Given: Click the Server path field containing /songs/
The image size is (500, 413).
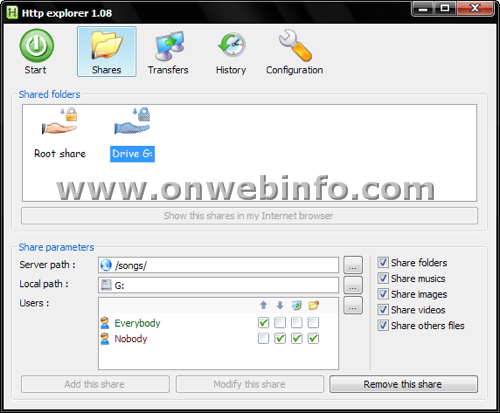Looking at the screenshot, I should coord(218,265).
